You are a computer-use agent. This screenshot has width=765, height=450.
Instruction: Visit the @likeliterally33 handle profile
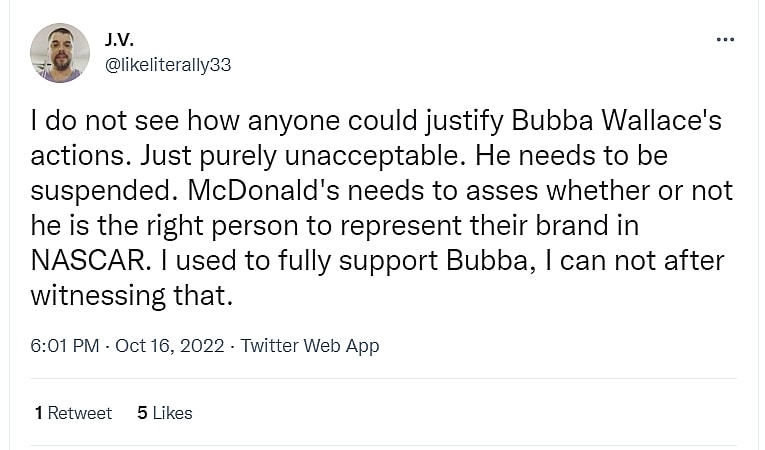point(167,64)
